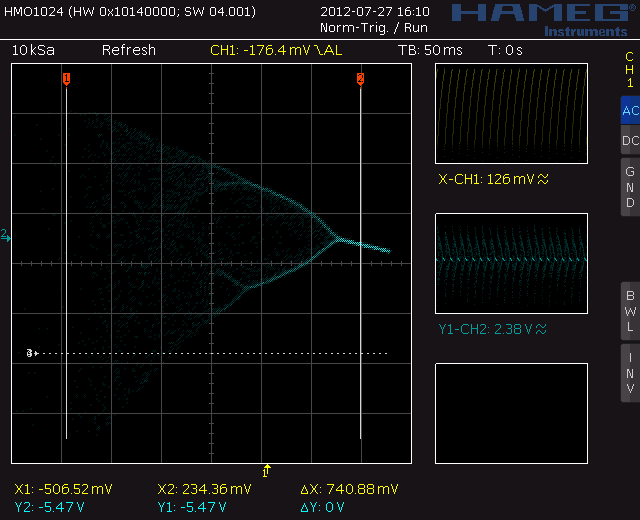Open the X-CH1 waveform thumbnail
Image resolution: width=640 pixels, height=520 pixels.
pos(511,114)
